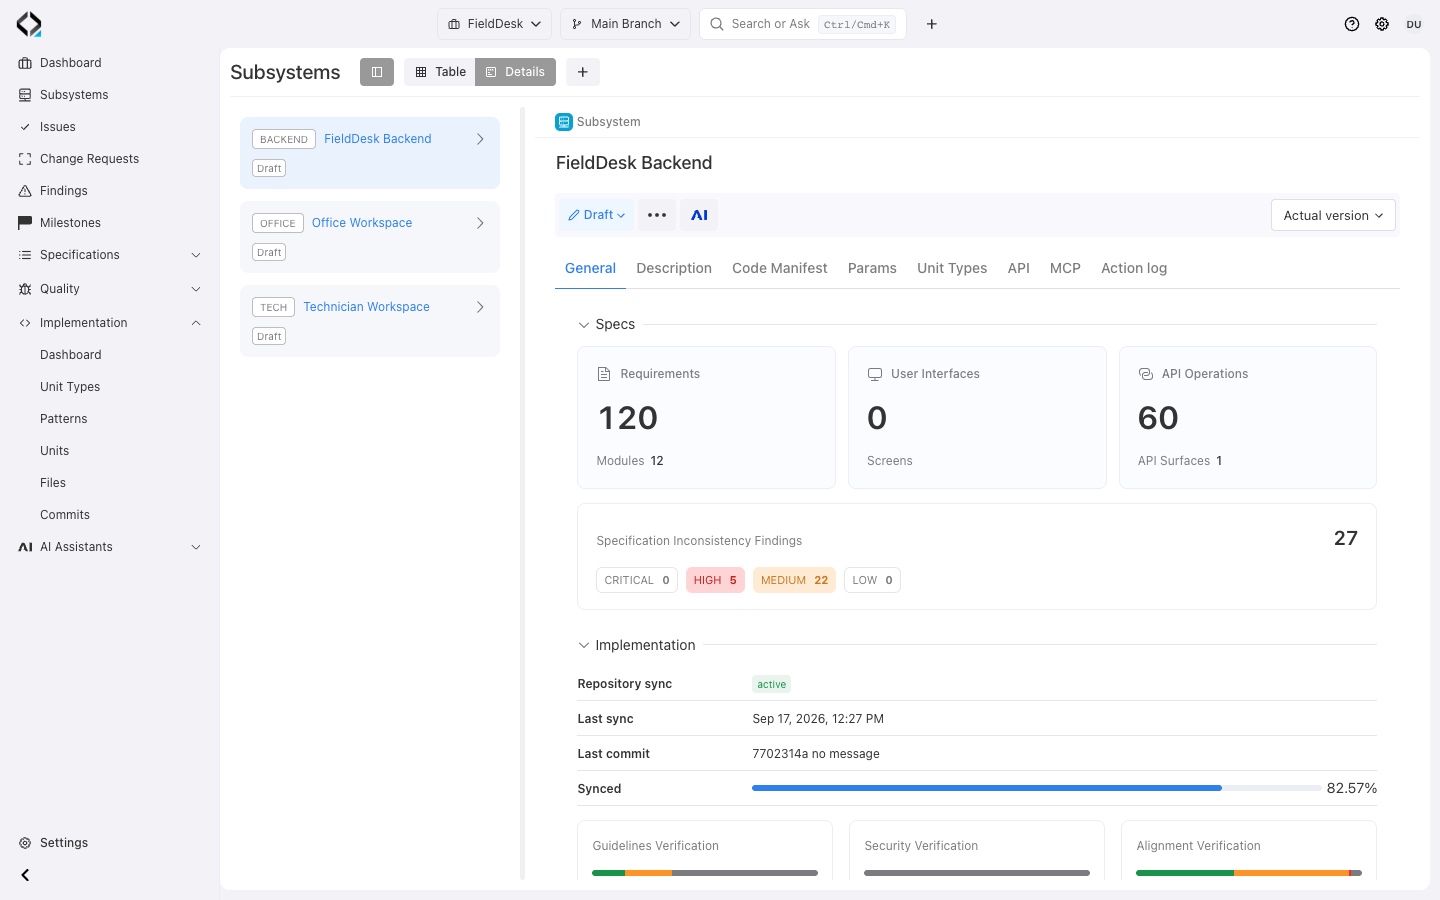1440x900 pixels.
Task: Click the AI assistant button in toolbar
Action: point(699,215)
